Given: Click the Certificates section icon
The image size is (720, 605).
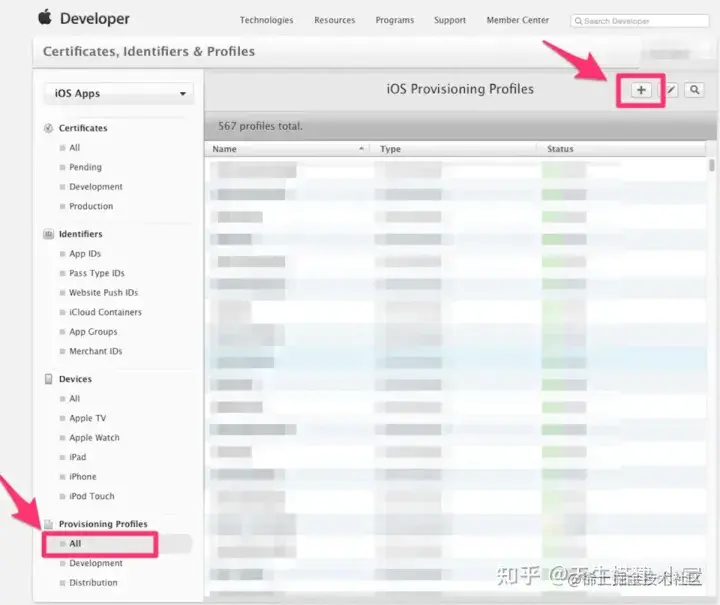Looking at the screenshot, I should 48,128.
